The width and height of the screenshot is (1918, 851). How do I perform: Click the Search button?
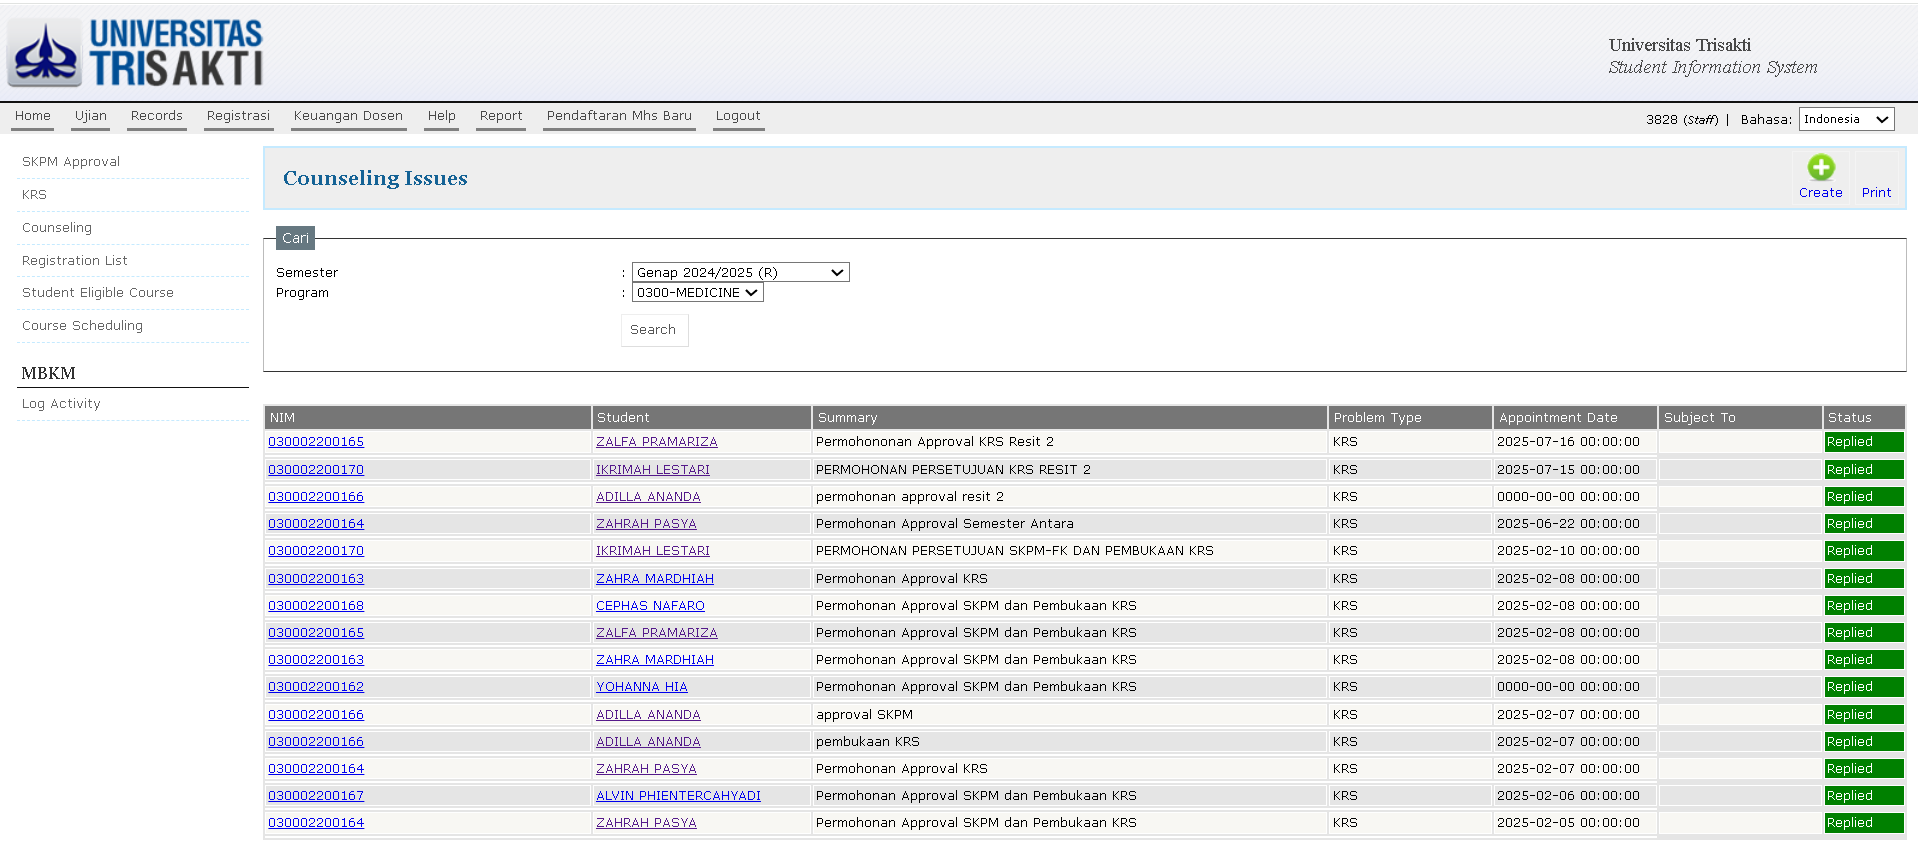654,330
